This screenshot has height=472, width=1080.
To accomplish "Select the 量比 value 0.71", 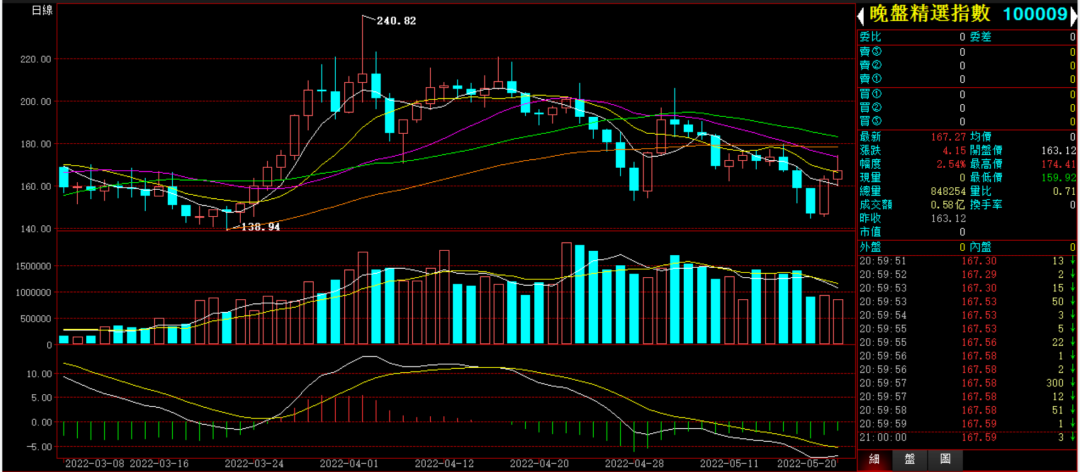I will pos(1065,191).
